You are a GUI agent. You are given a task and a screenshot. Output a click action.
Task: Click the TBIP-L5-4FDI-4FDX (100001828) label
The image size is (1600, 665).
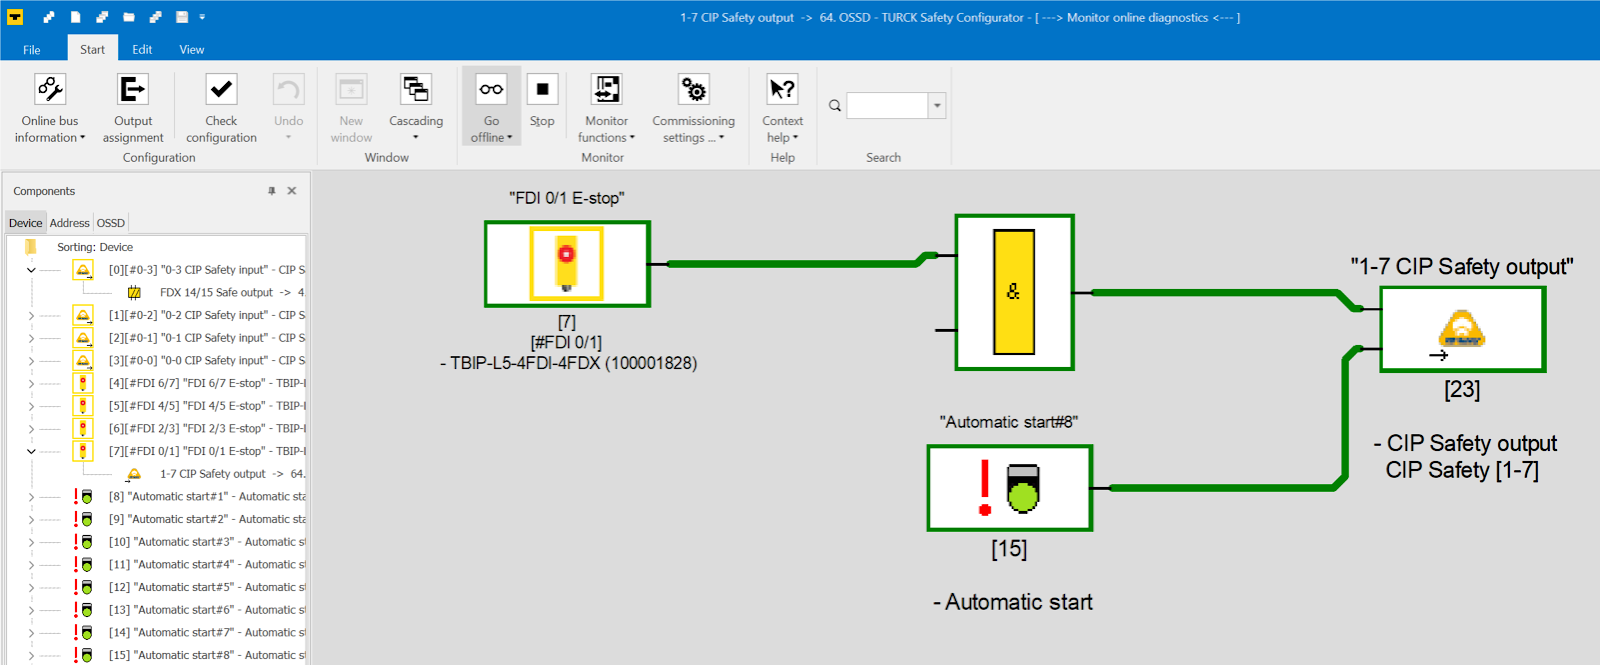pyautogui.click(x=568, y=363)
